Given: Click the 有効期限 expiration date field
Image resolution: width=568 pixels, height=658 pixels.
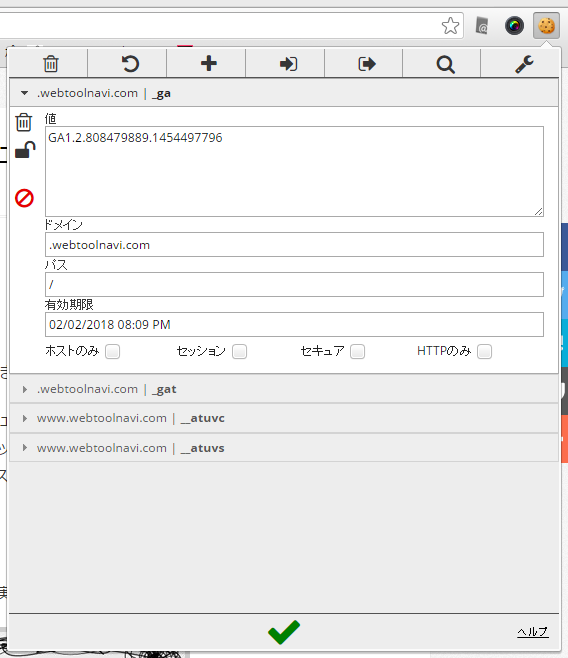Looking at the screenshot, I should tap(294, 324).
